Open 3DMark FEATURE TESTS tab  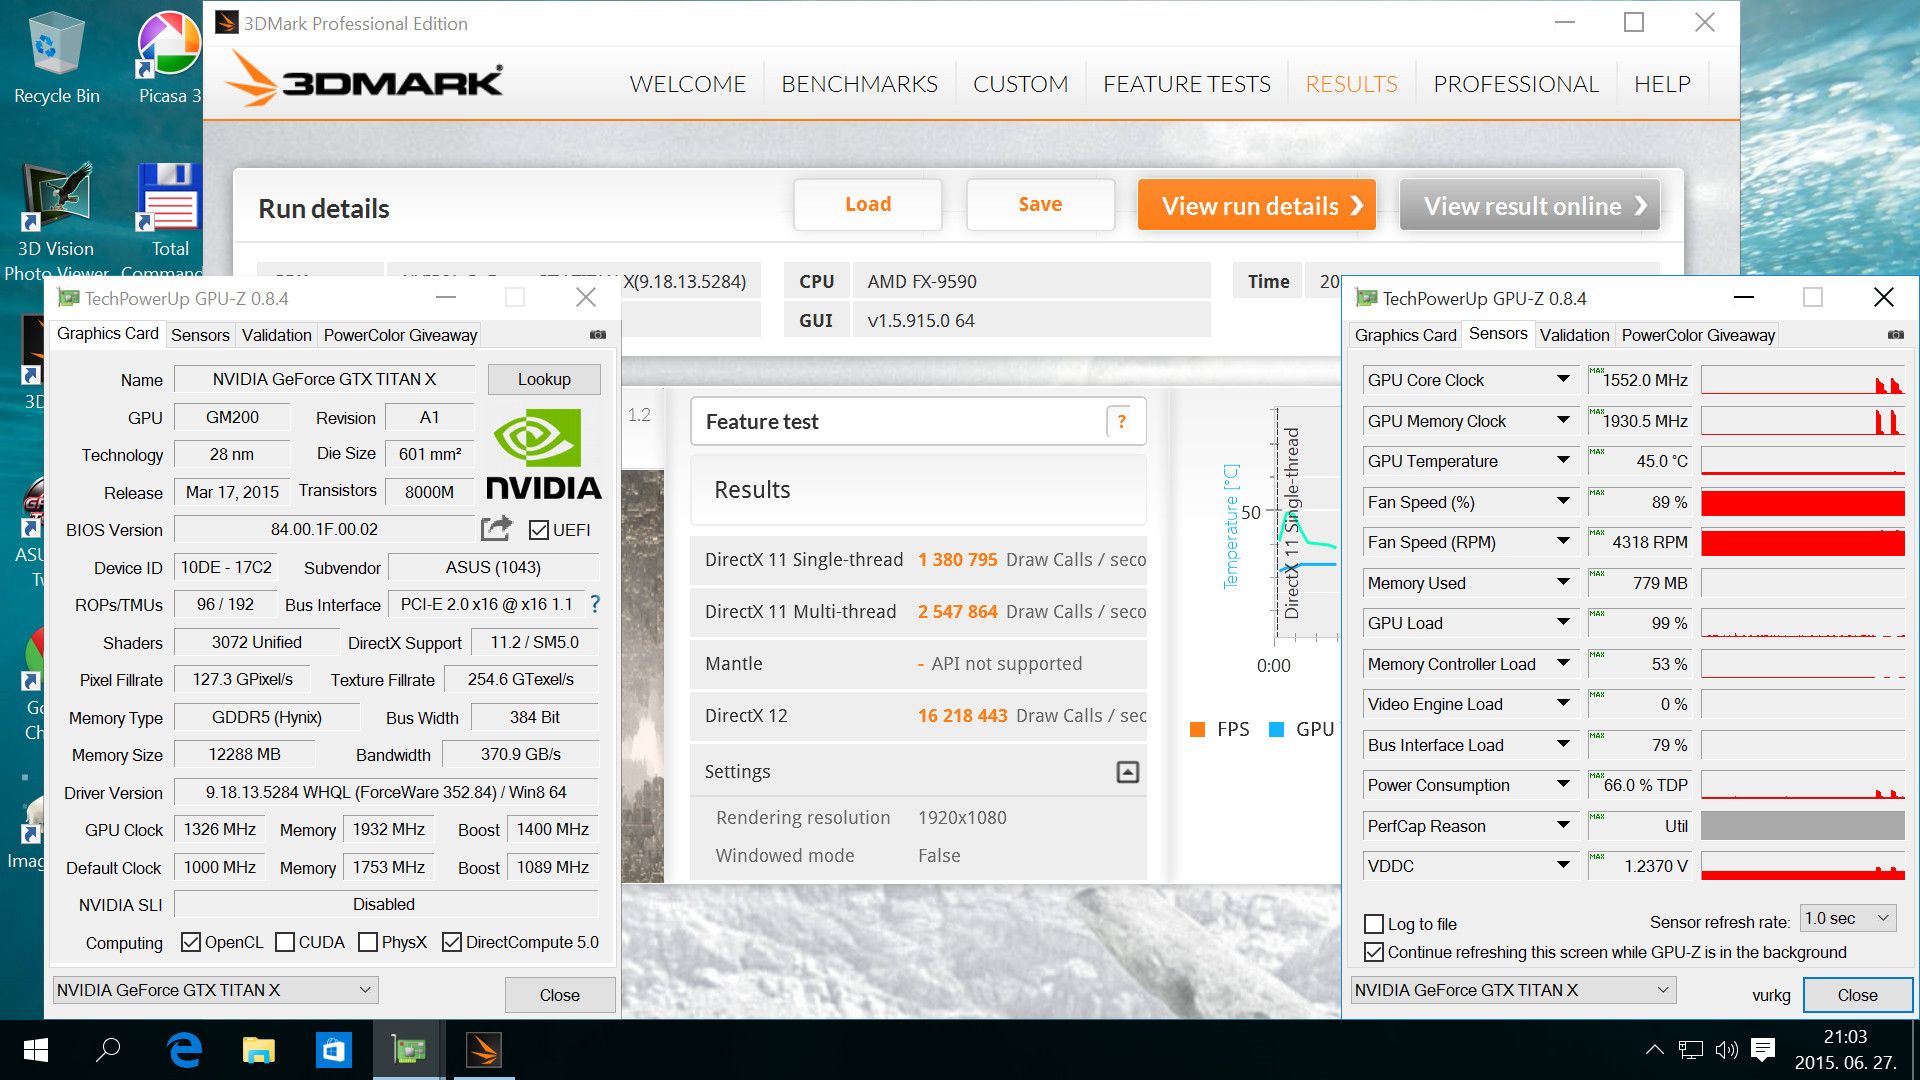[x=1186, y=84]
